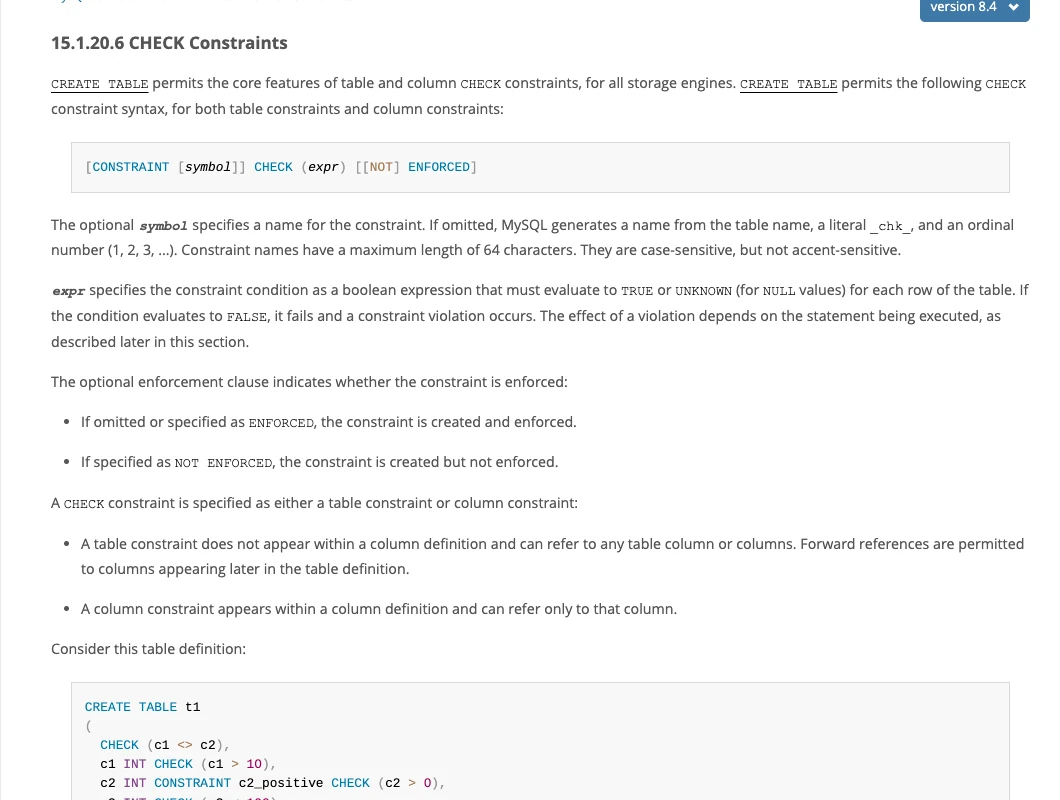The height and width of the screenshot is (800, 1060).
Task: Click "ENFORCED" keyword in the syntax box
Action: (x=439, y=167)
